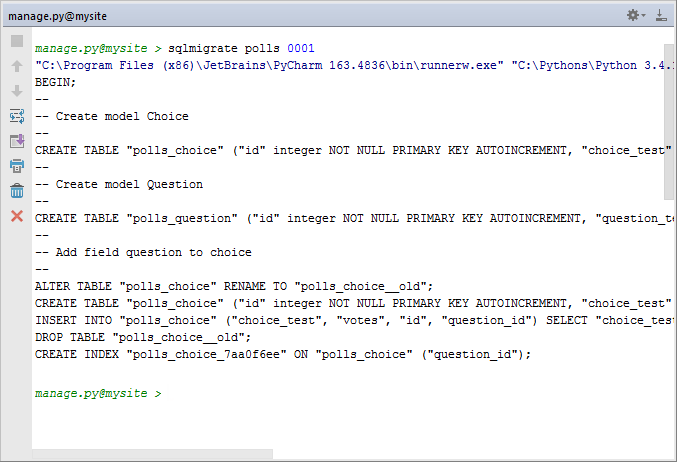Click the 'BEGIN;' output line
Screen dimensions: 677x462
point(55,82)
